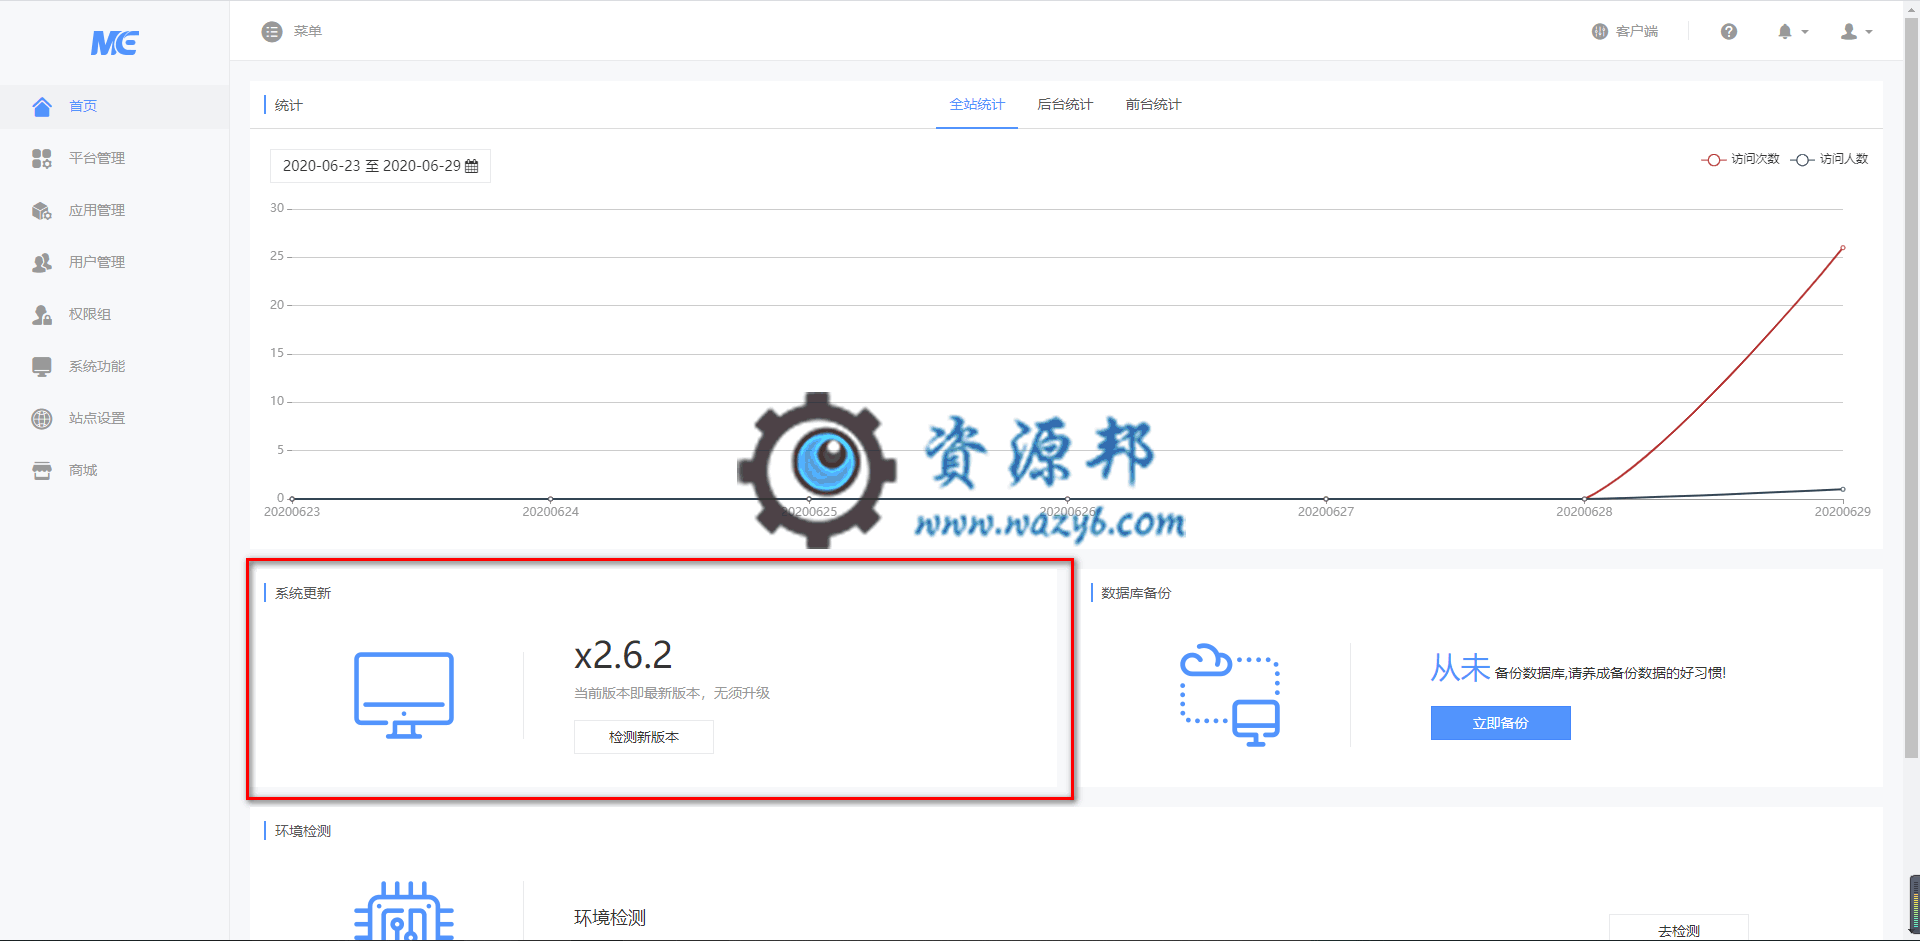The height and width of the screenshot is (941, 1920).
Task: Click calendar icon in date range
Action: [472, 166]
